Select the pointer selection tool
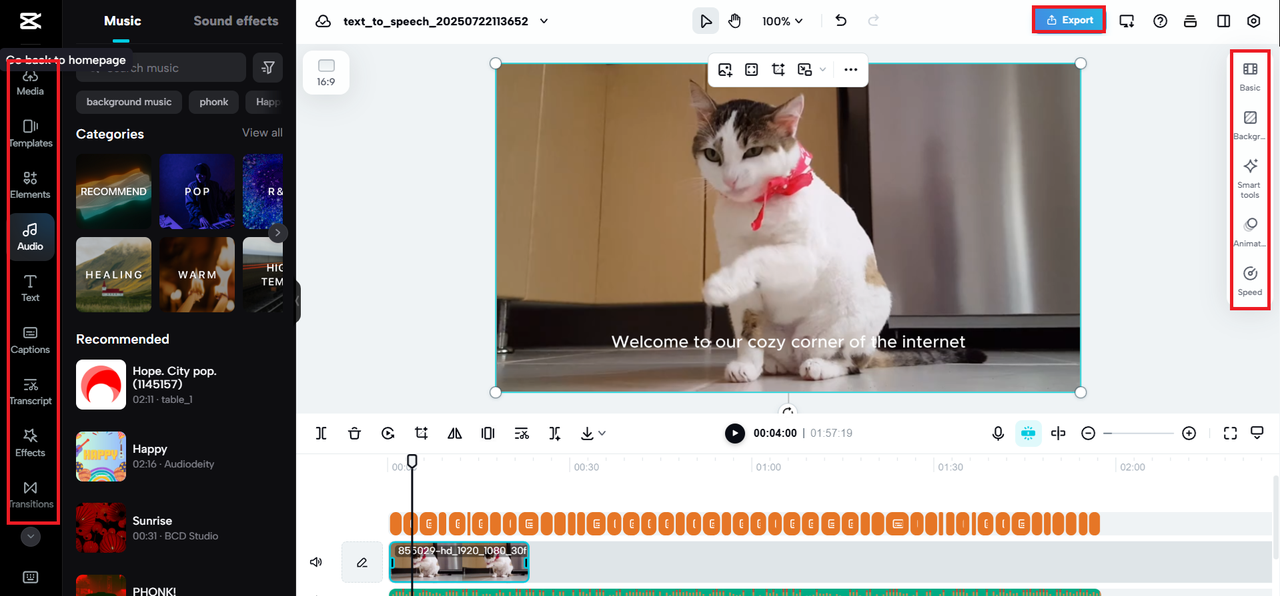 [706, 21]
